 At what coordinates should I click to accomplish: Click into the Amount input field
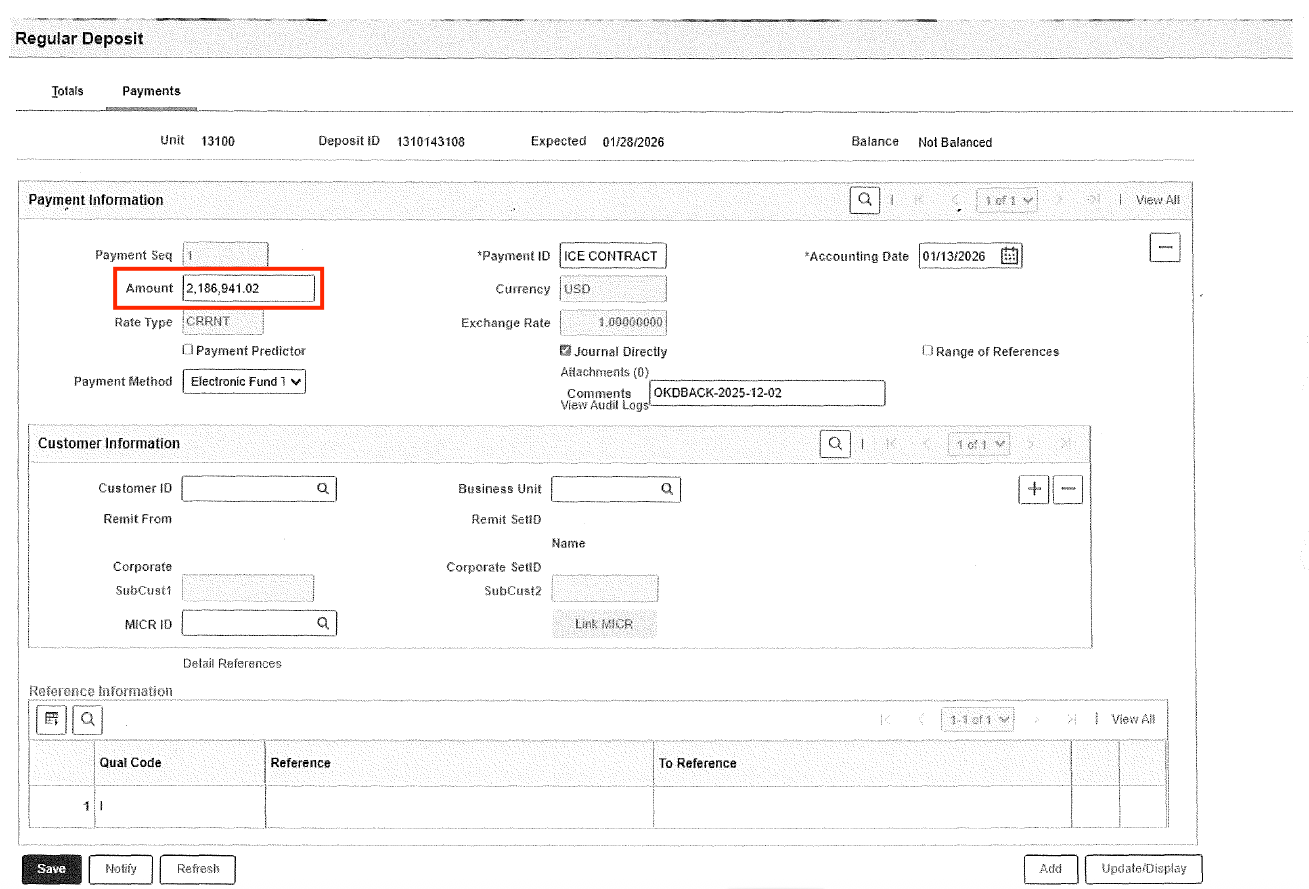pyautogui.click(x=249, y=288)
